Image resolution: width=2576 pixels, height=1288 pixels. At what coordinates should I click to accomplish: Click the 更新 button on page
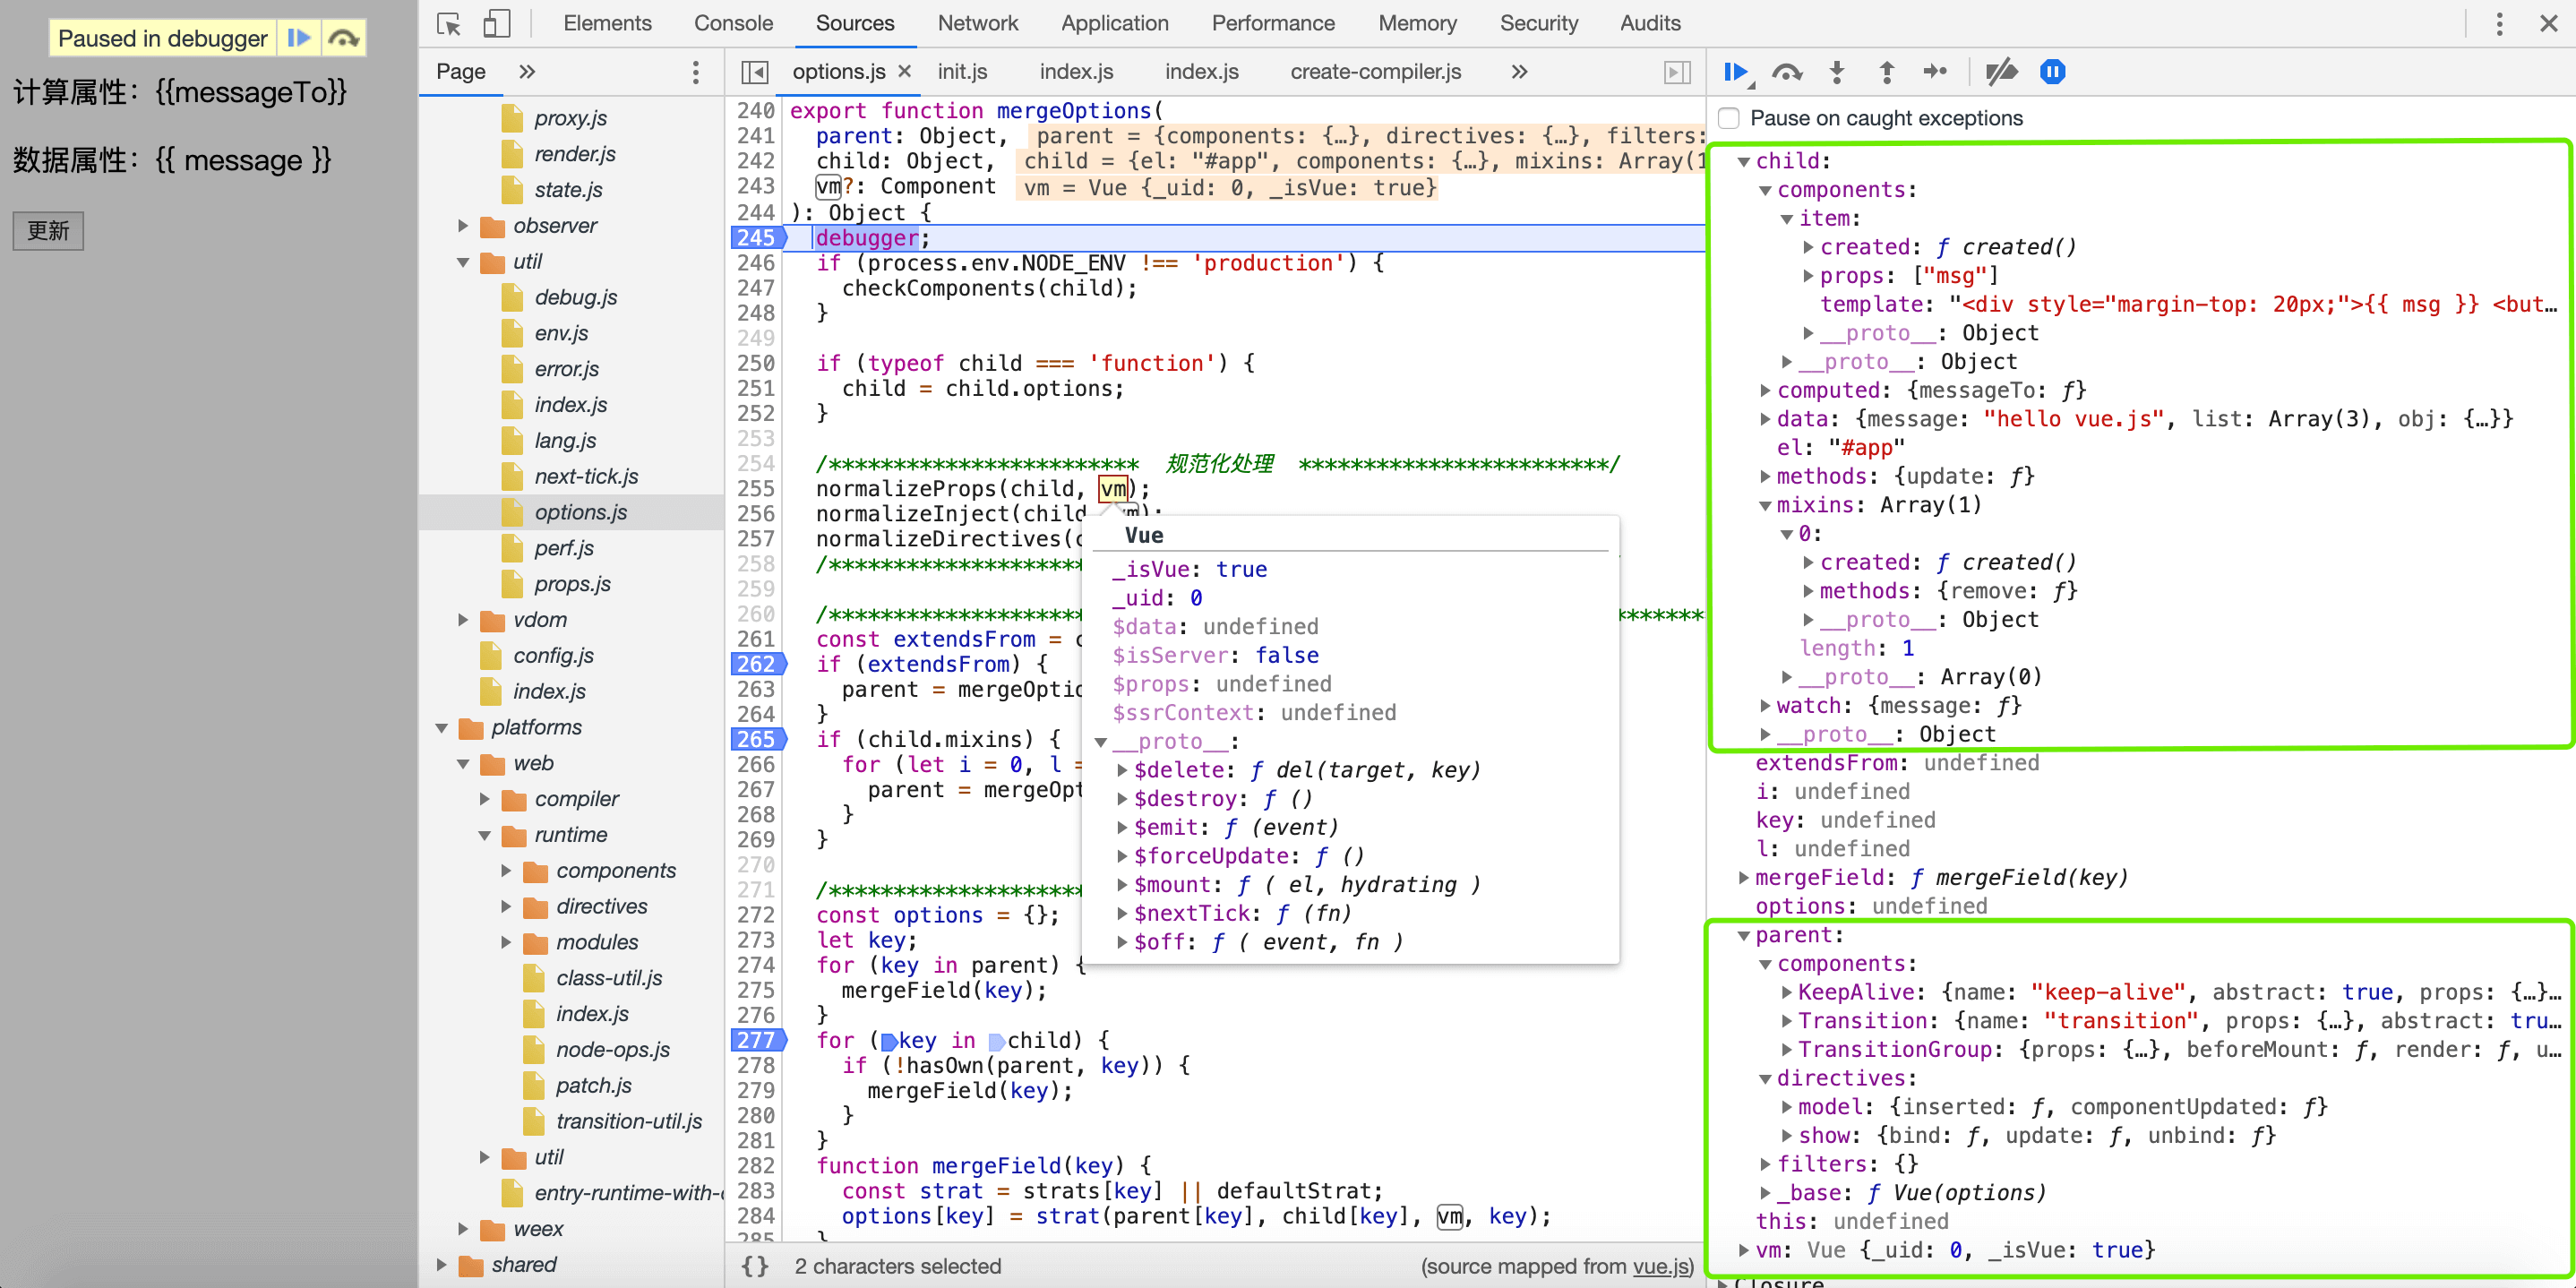coord(48,231)
